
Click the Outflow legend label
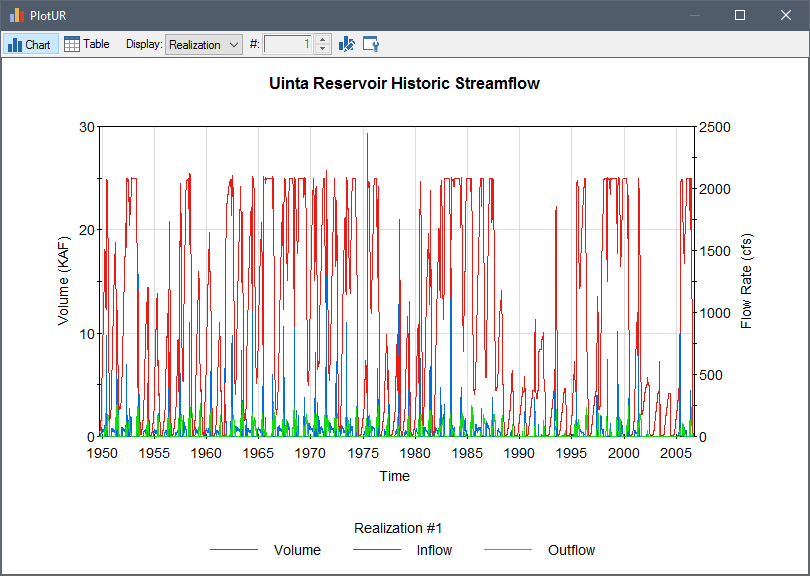[571, 550]
